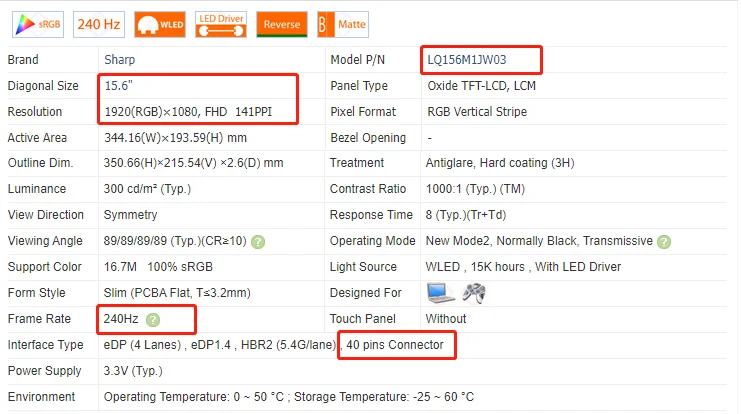Select the RGB Vertical Stripe pixel format
This screenshot has width=741, height=414.
point(477,112)
